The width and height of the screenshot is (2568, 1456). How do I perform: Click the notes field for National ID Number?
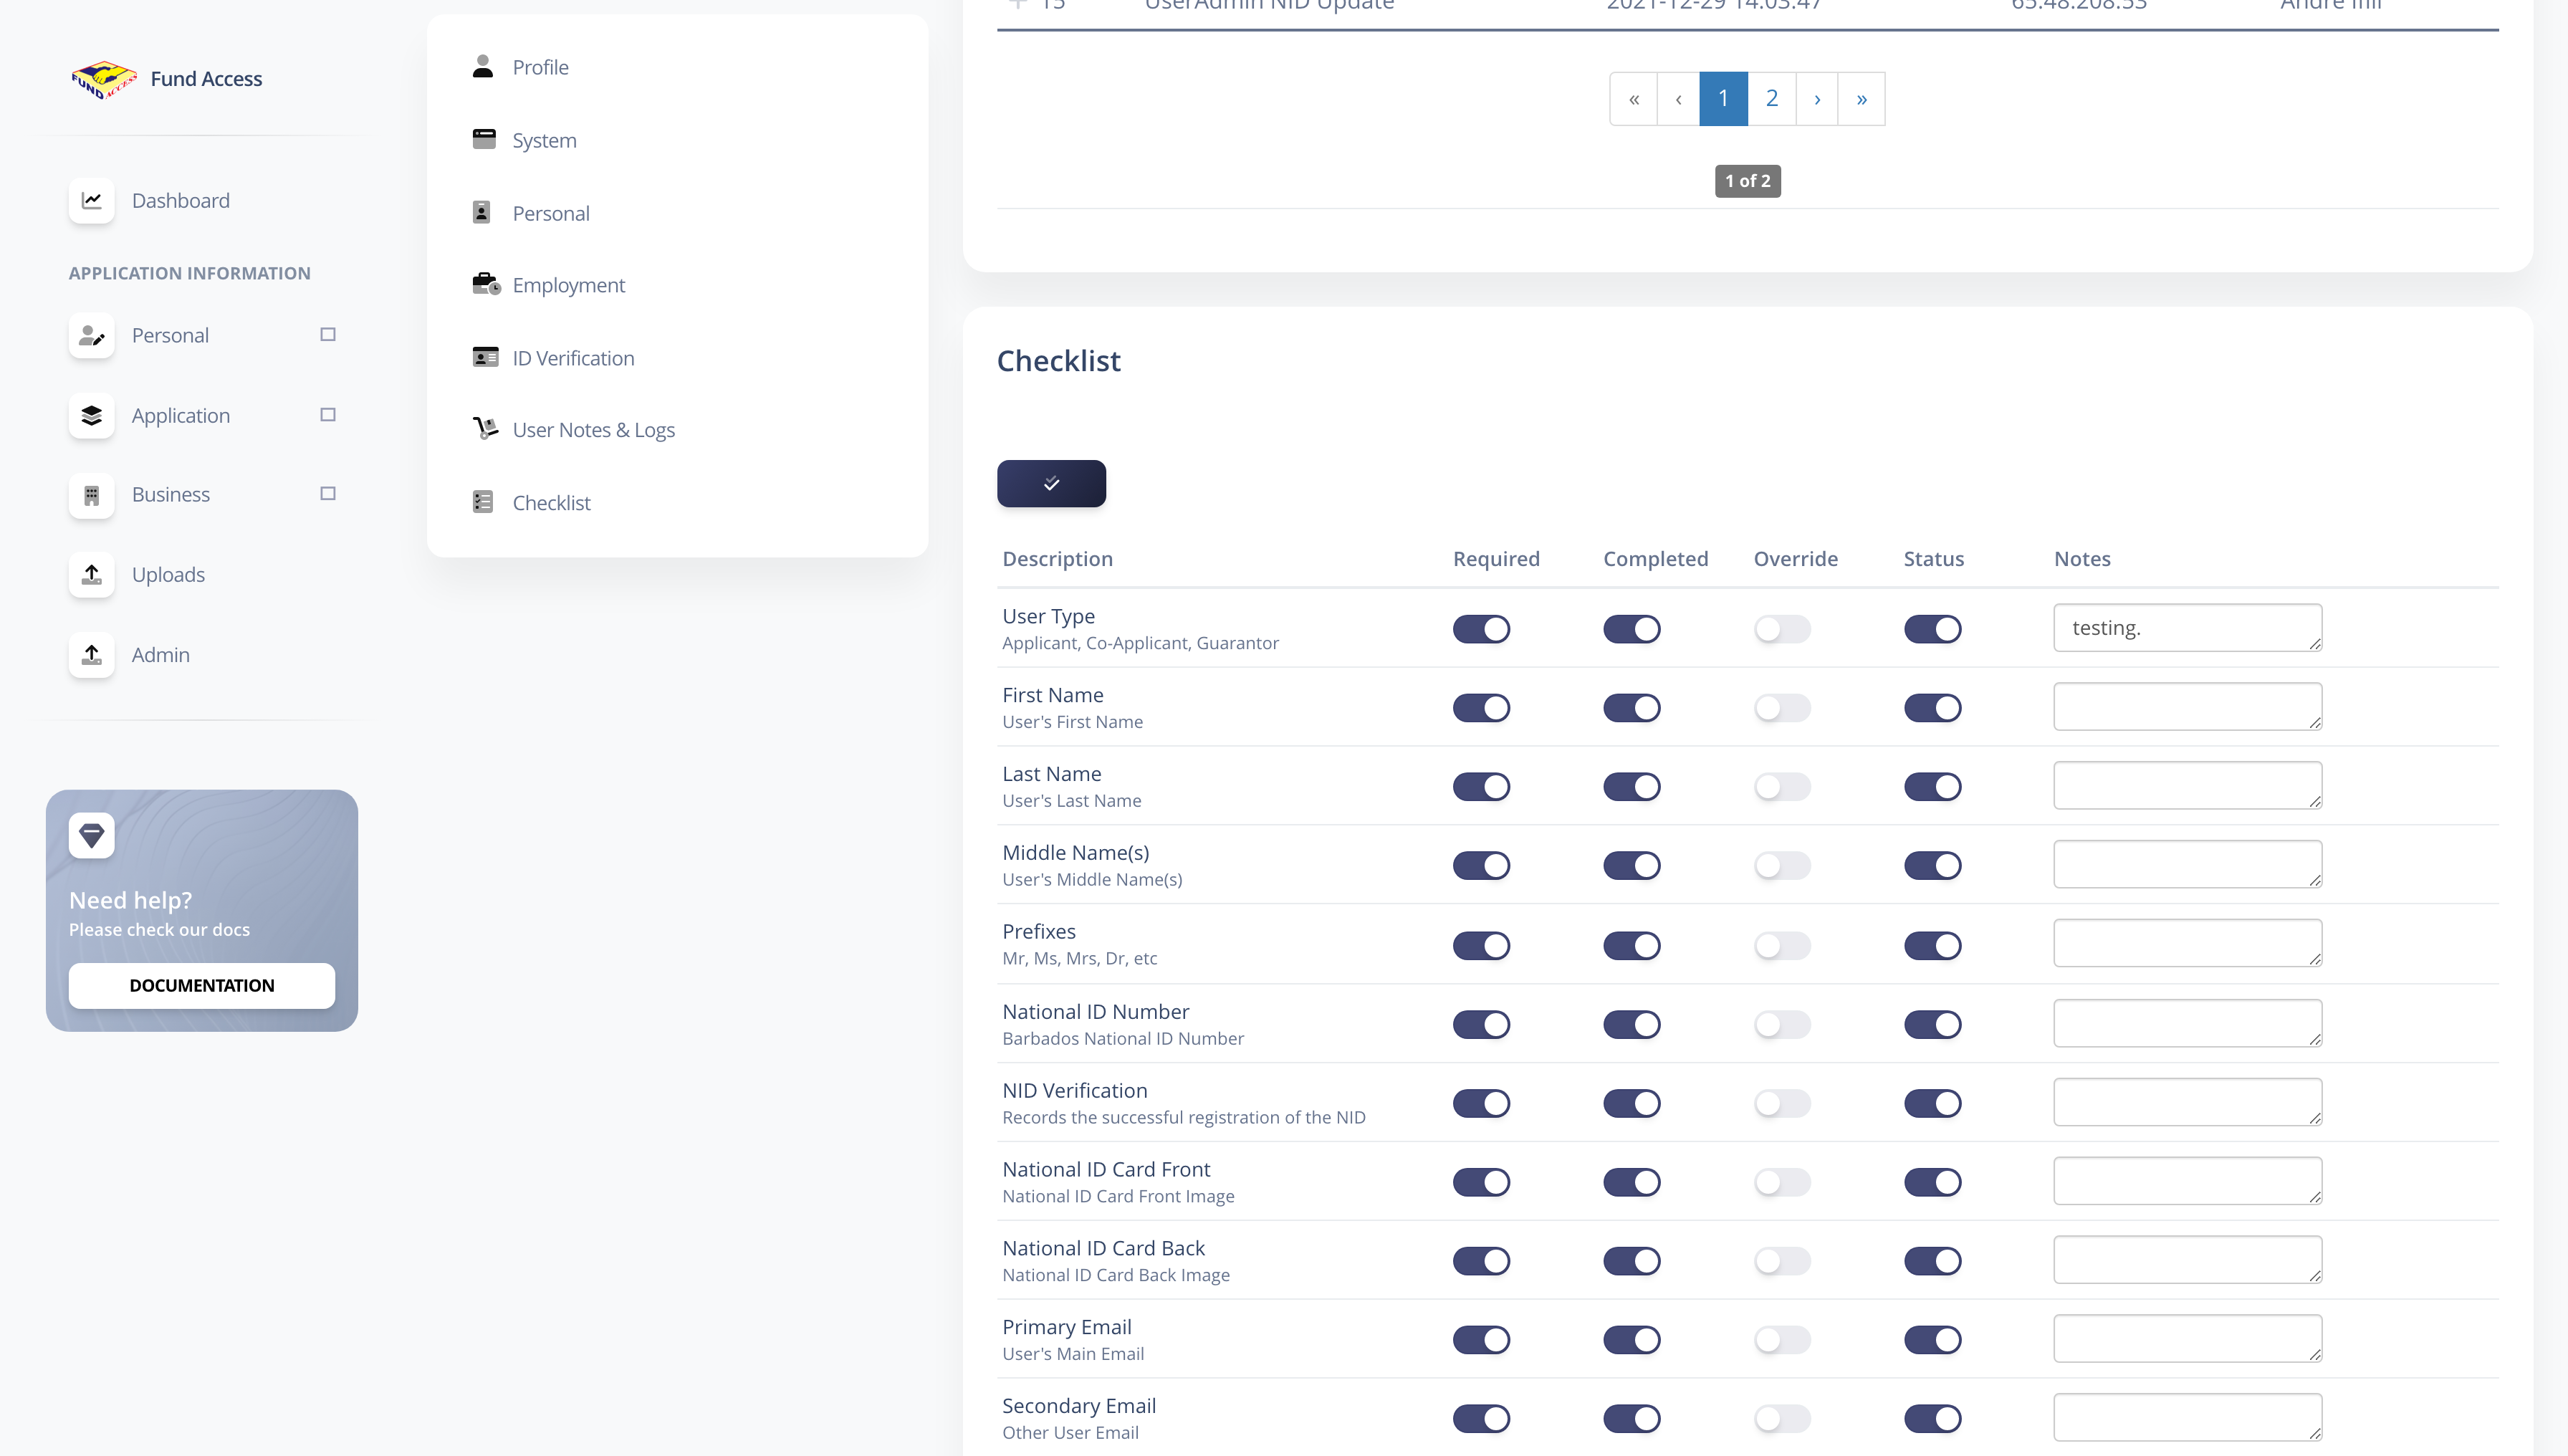pyautogui.click(x=2187, y=1023)
